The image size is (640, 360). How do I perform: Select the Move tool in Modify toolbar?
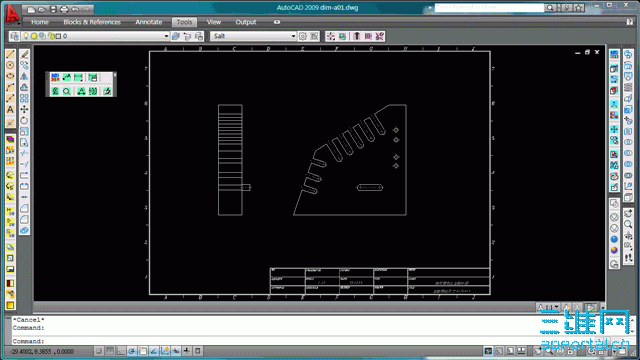point(24,109)
